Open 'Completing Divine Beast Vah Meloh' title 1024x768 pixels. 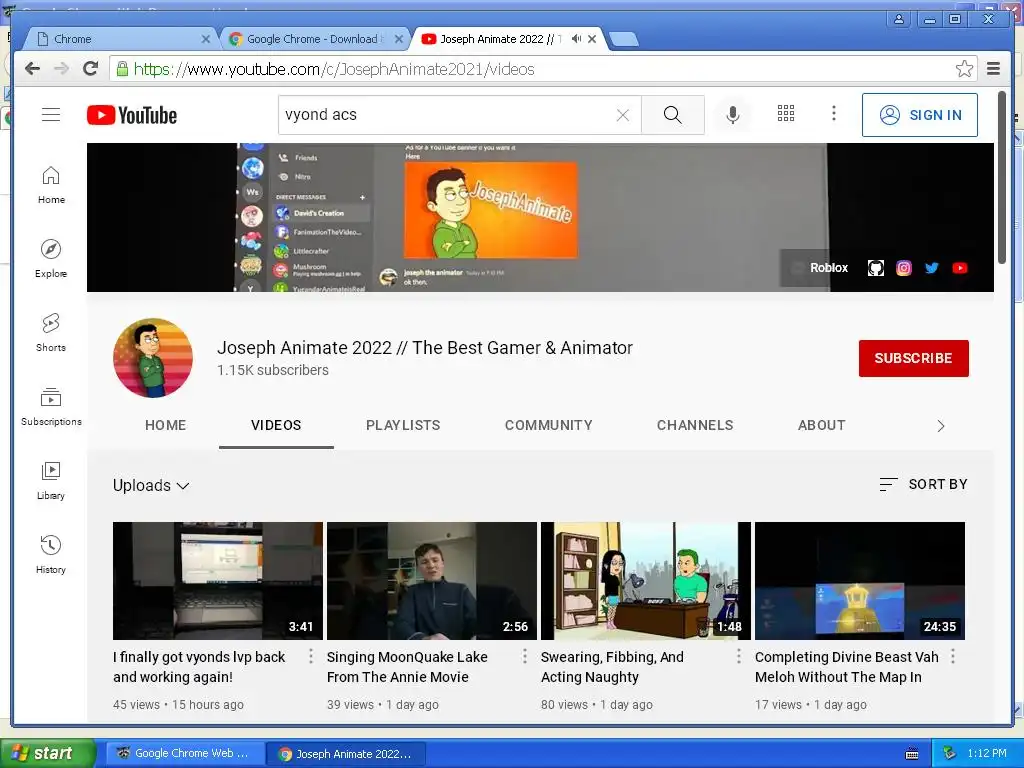click(x=846, y=667)
